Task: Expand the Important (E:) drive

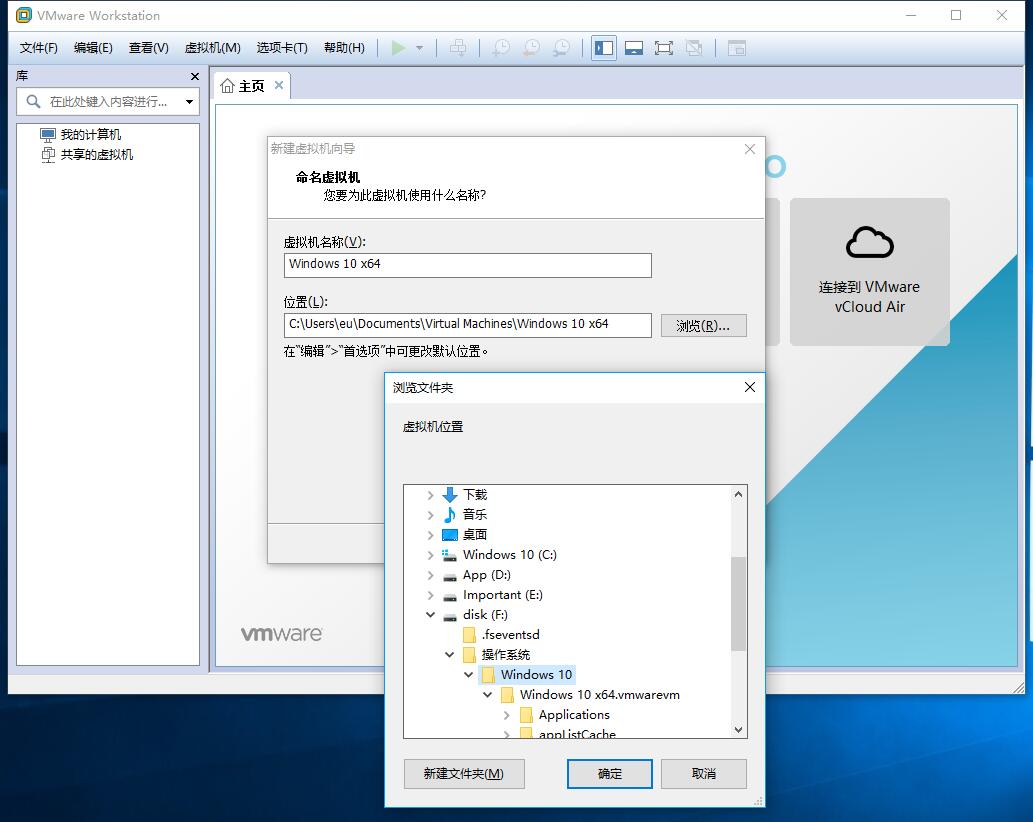Action: point(430,595)
